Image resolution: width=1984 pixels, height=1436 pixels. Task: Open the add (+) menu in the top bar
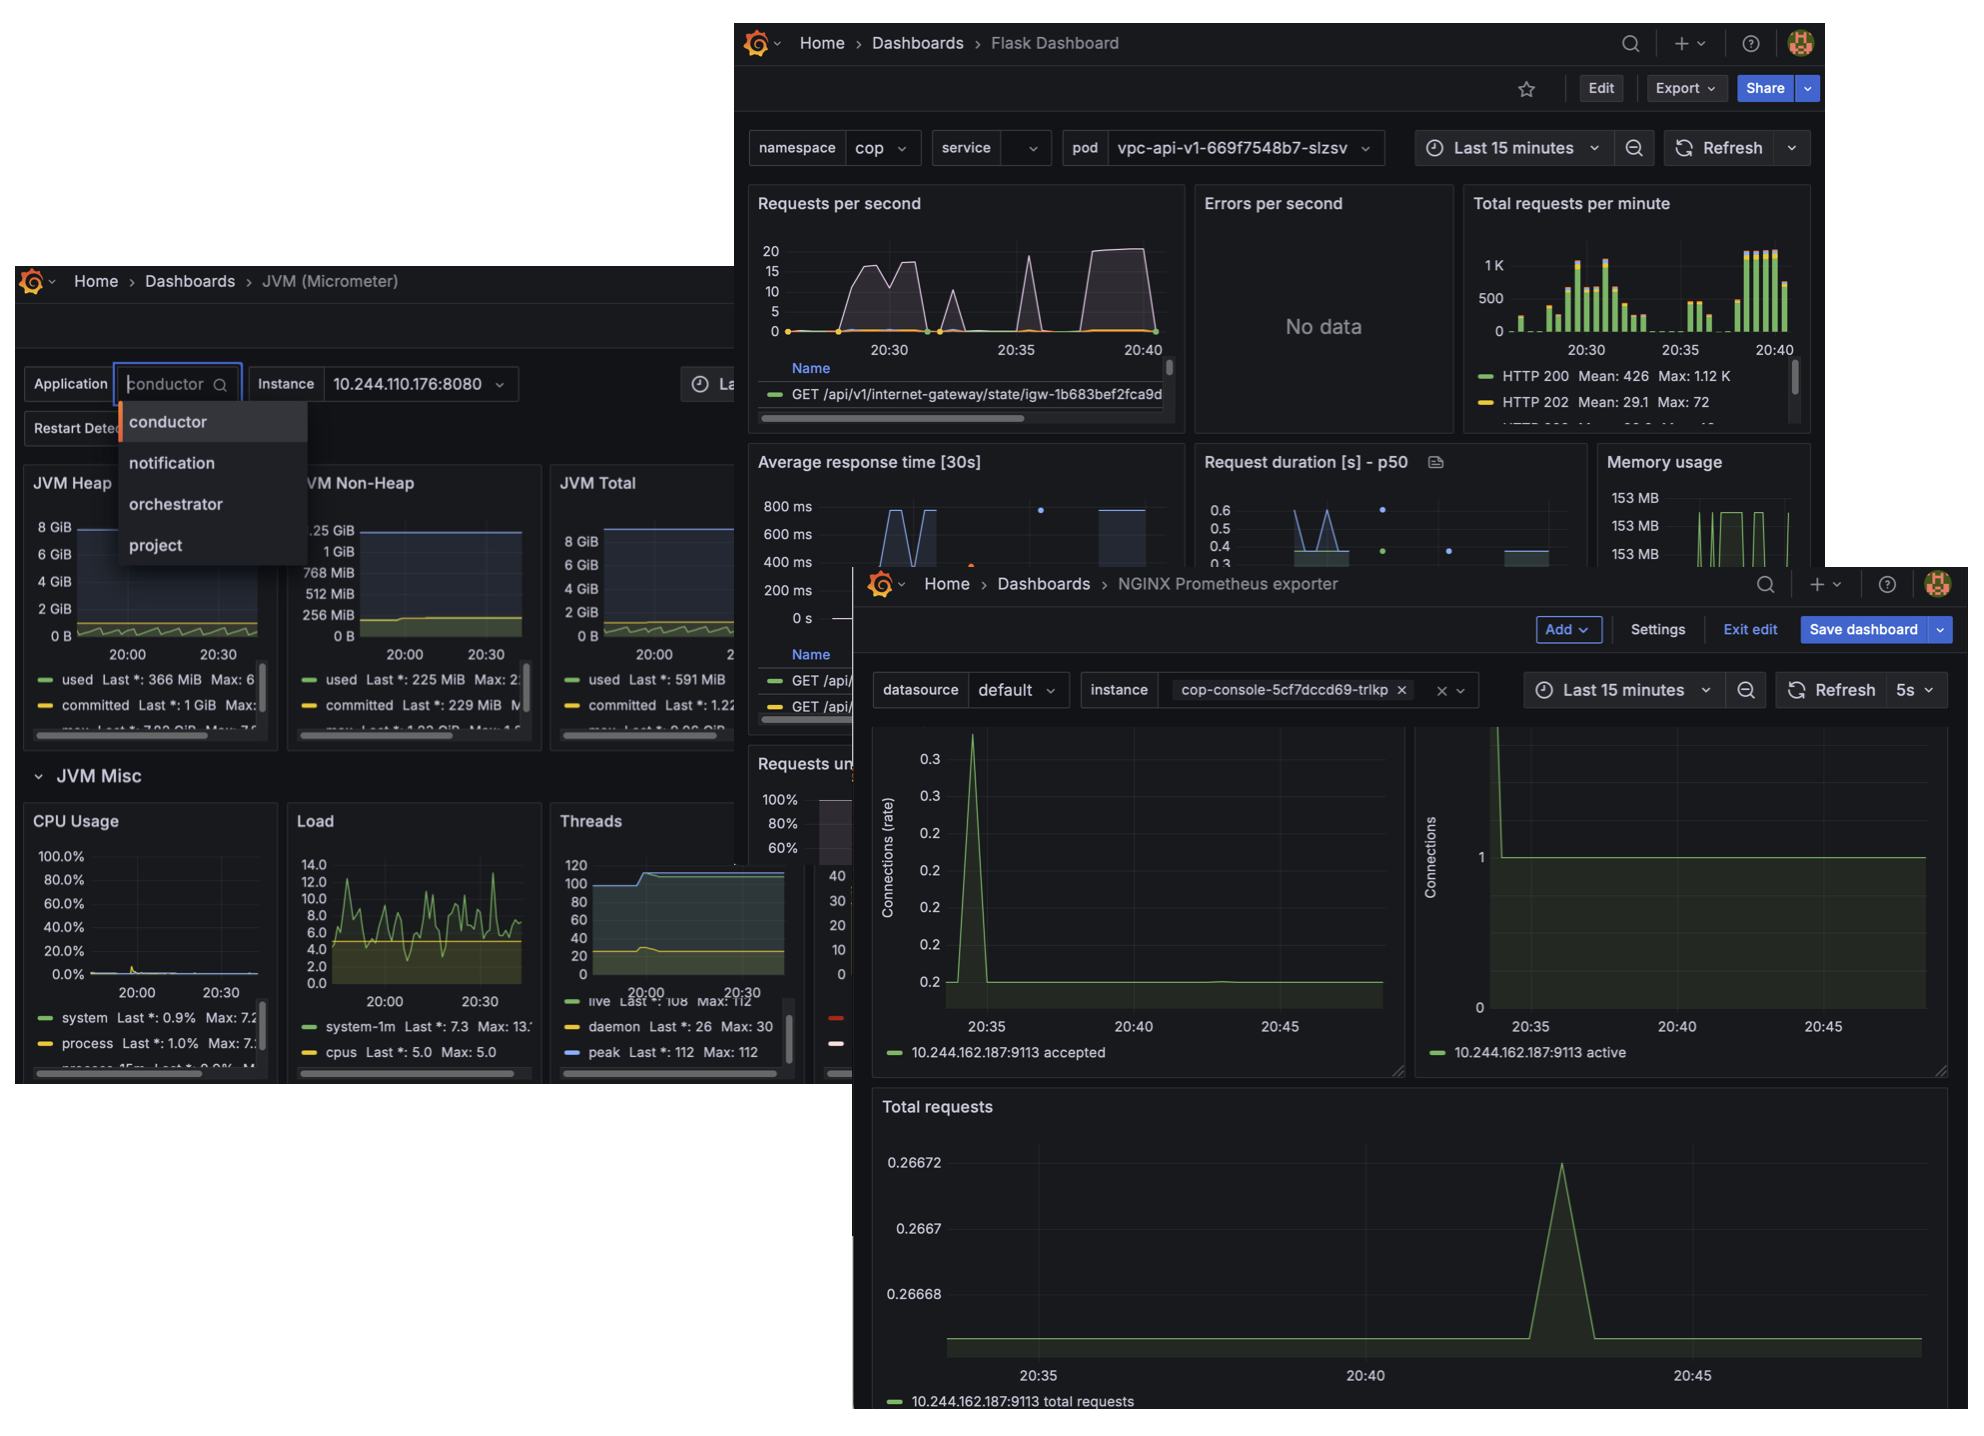pos(1682,43)
